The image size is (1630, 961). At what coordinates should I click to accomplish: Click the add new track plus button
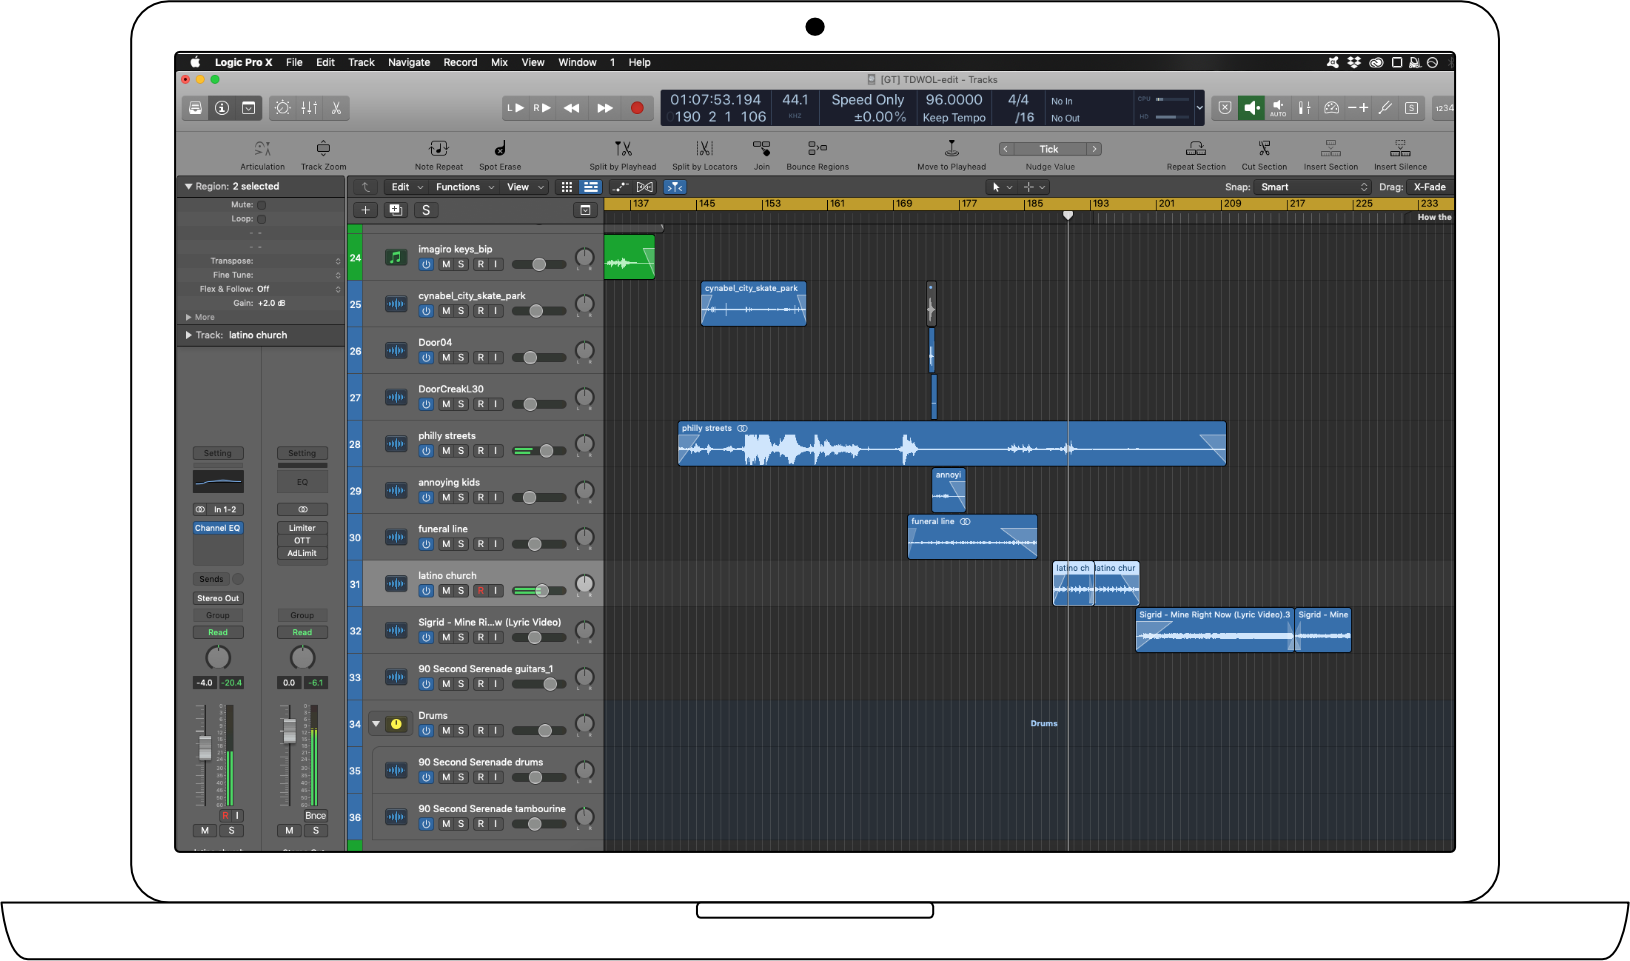tap(366, 210)
